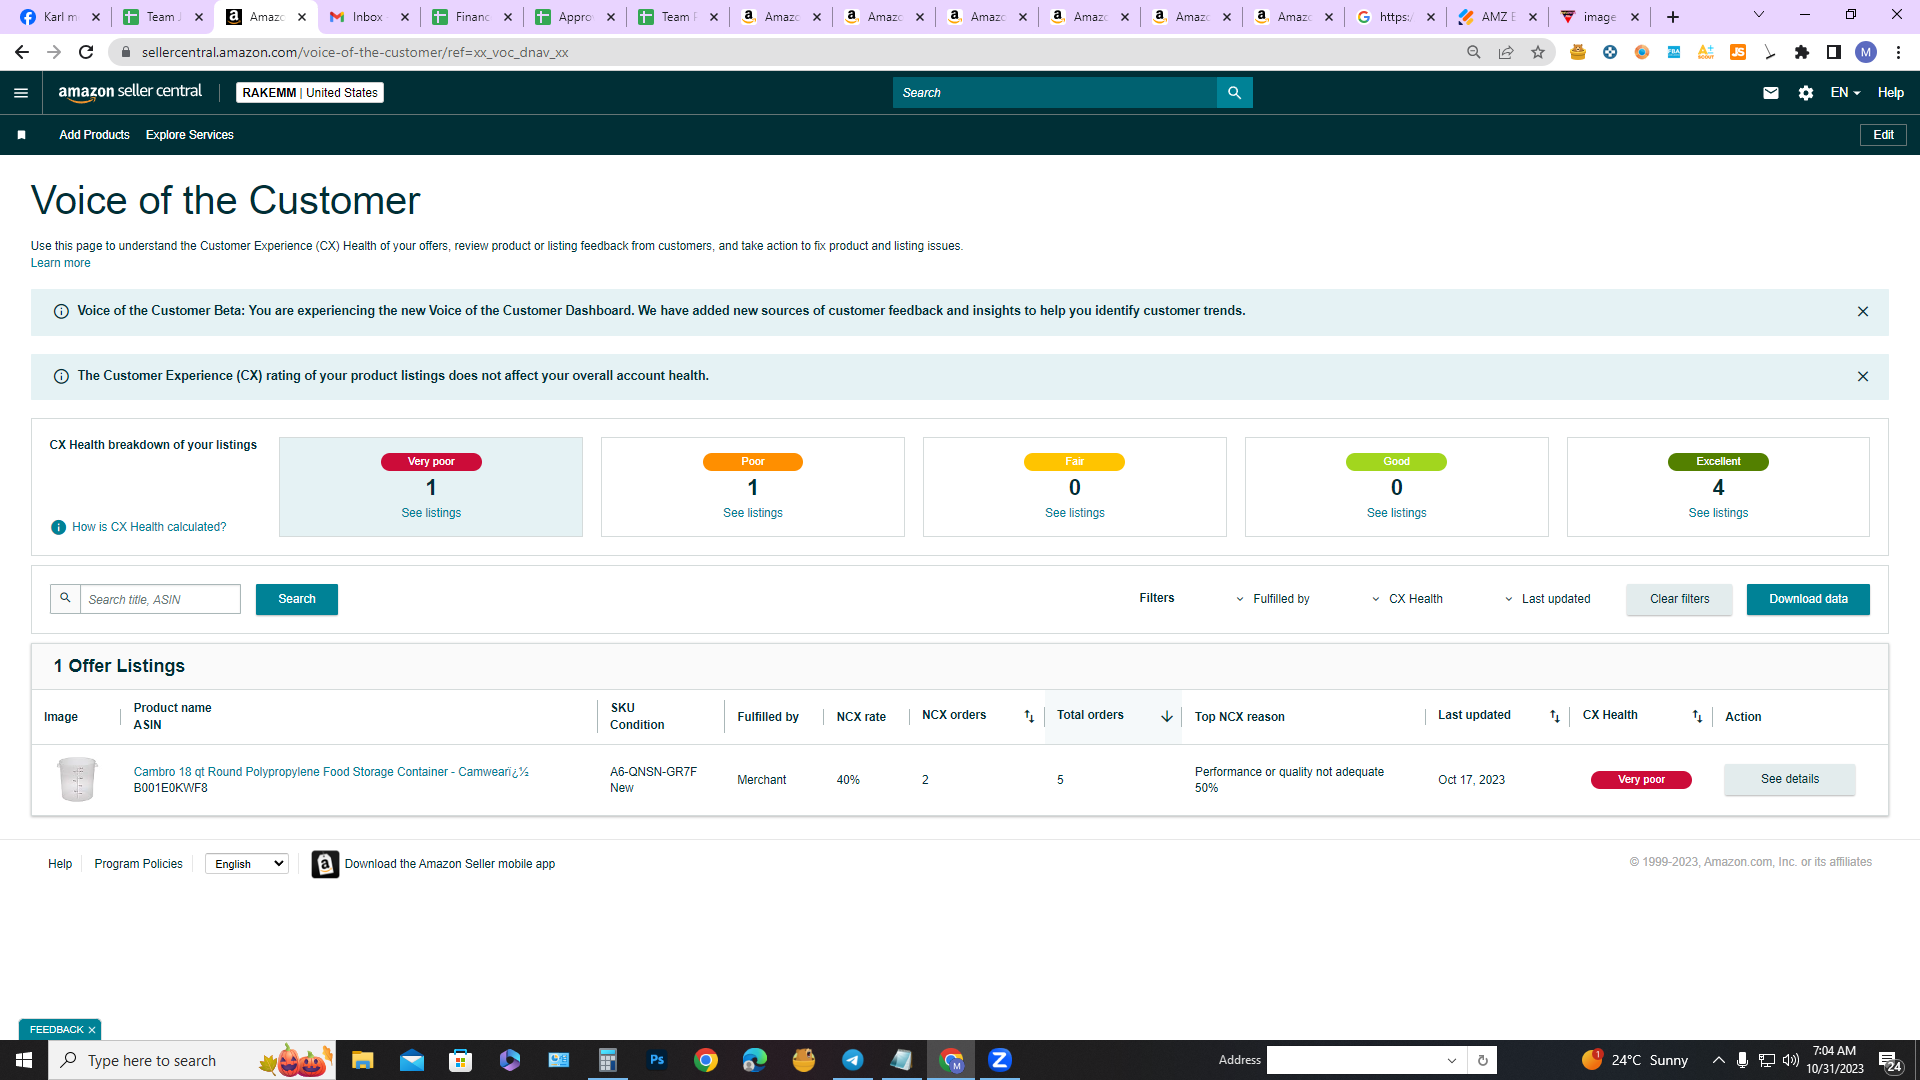Click See details for Cambro container
Screen dimensions: 1920x1080
[1789, 779]
